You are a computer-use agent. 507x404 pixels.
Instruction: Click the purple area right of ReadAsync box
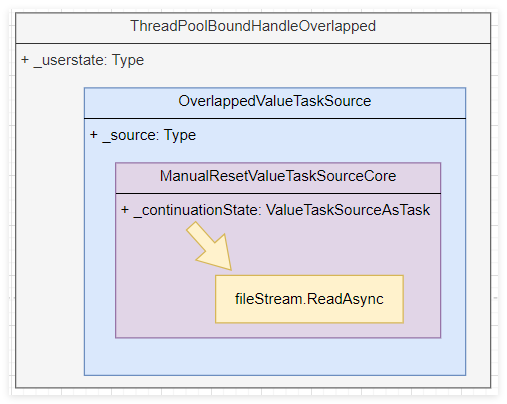(x=422, y=299)
